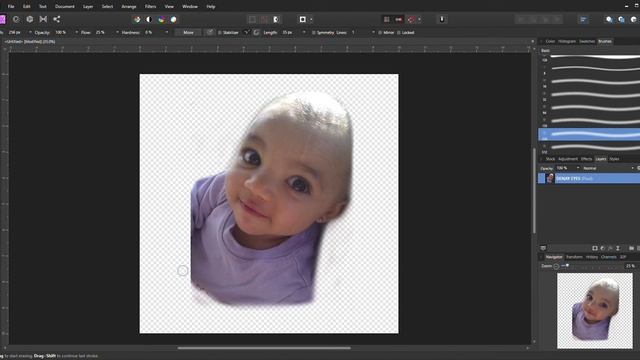Open the Snapping options dropdown arrow
Viewport: 640px width, 360px height.
tap(419, 19)
